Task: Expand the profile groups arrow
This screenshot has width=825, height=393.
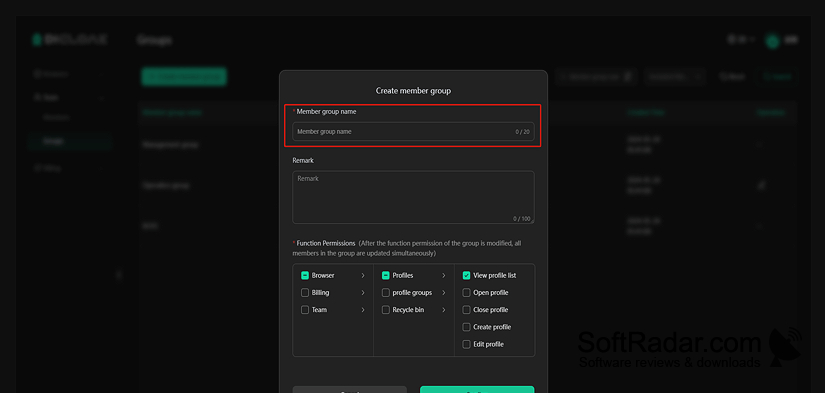Action: pos(444,293)
